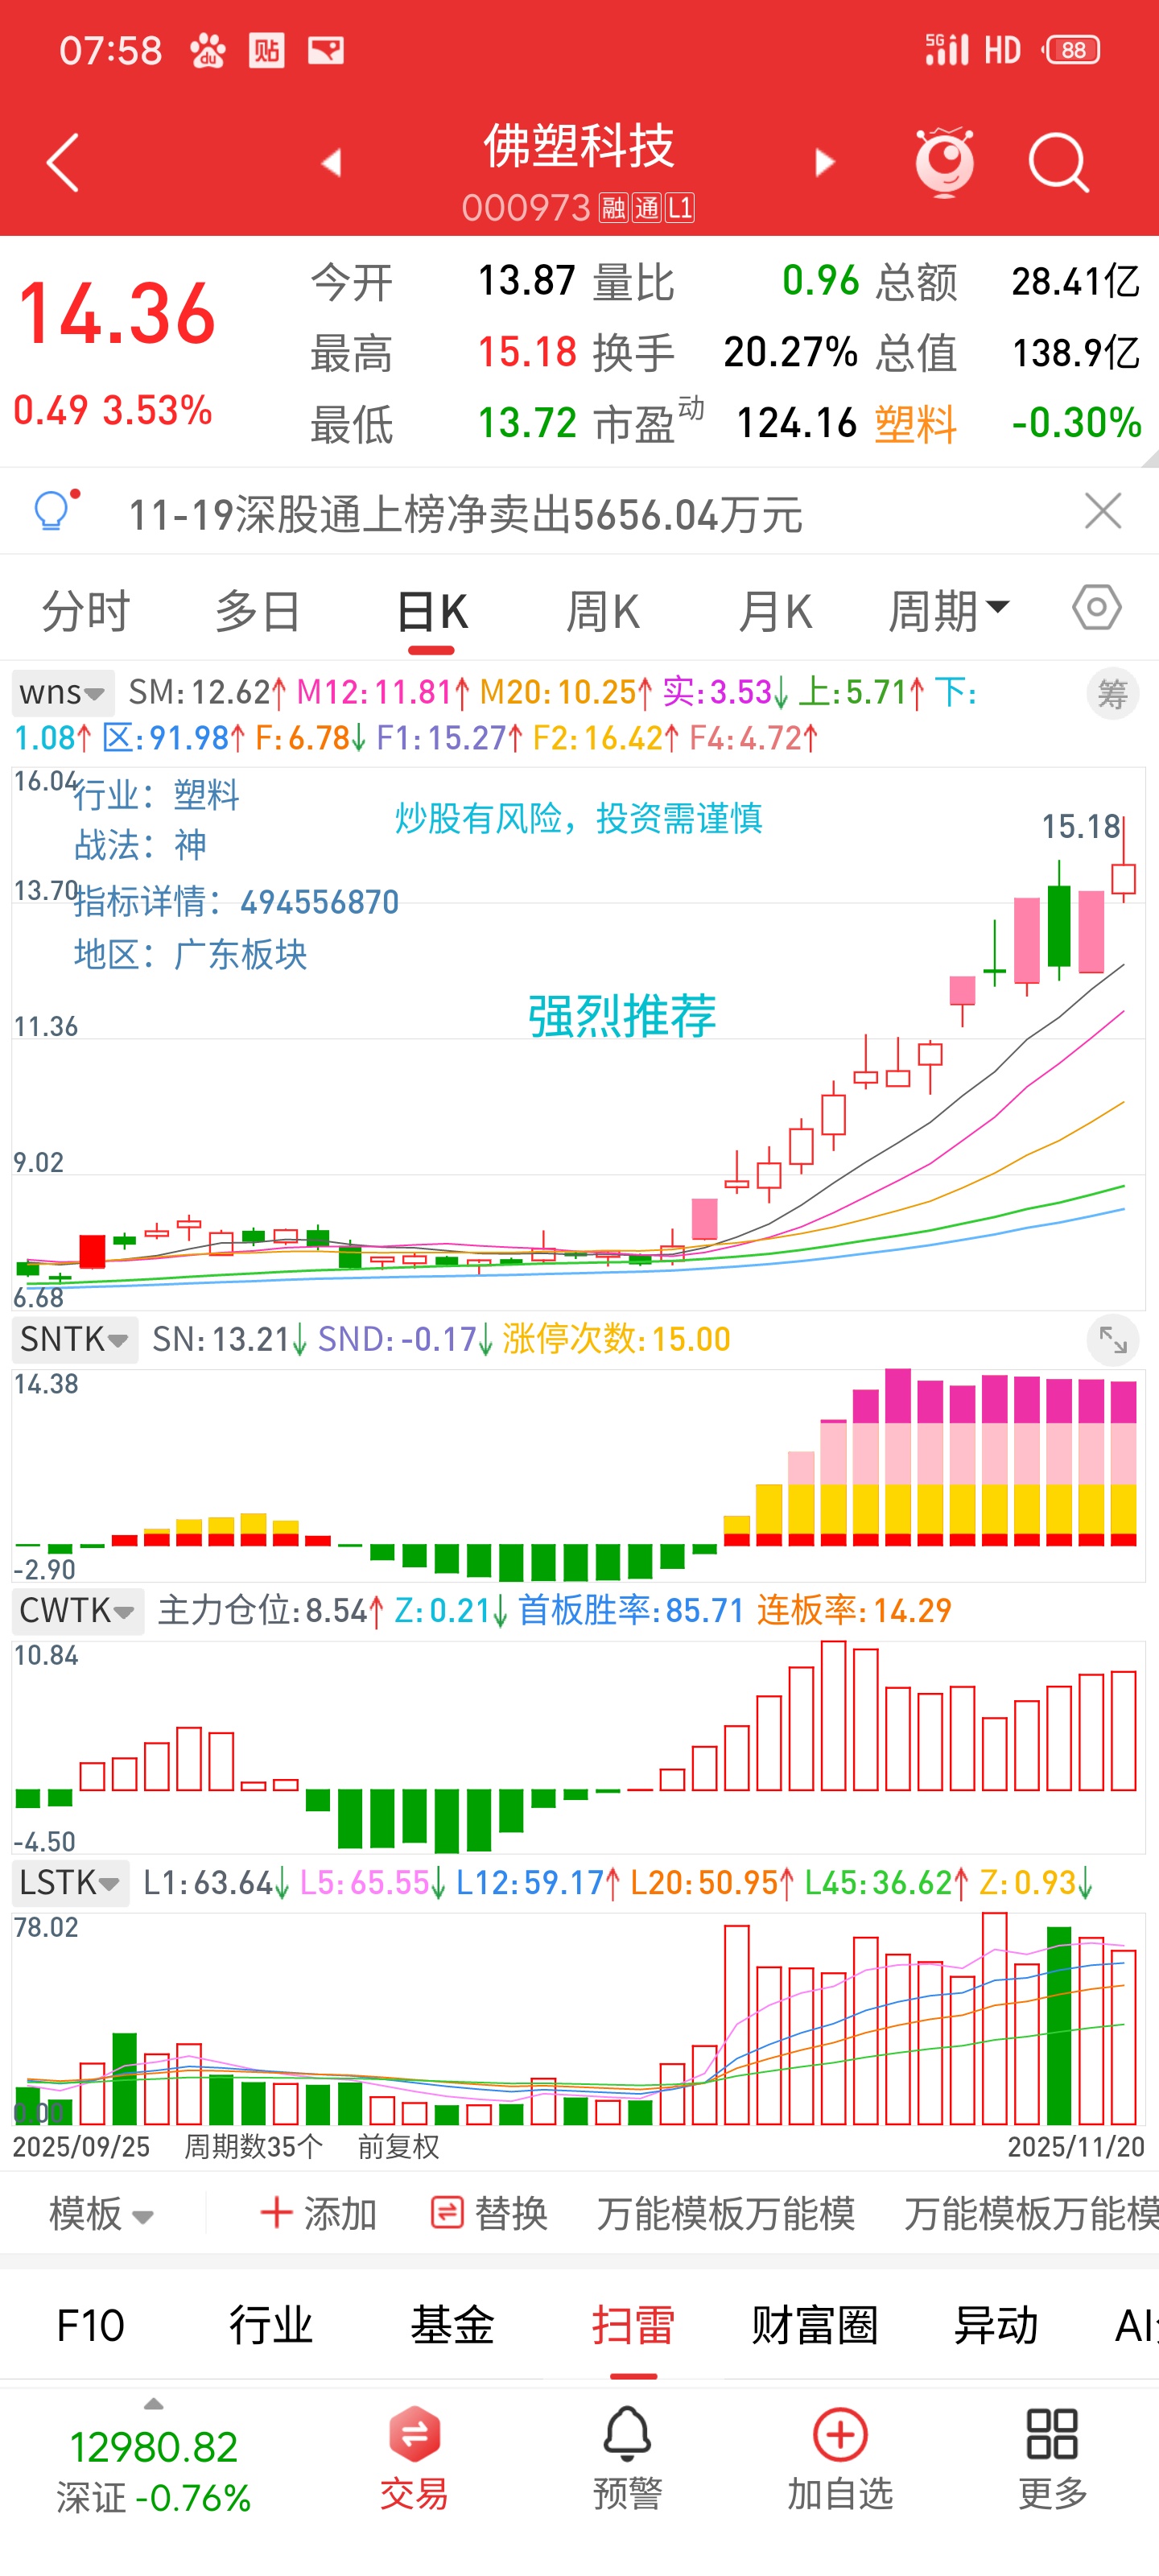Tap 替换 to replace an indicator

[489, 2214]
